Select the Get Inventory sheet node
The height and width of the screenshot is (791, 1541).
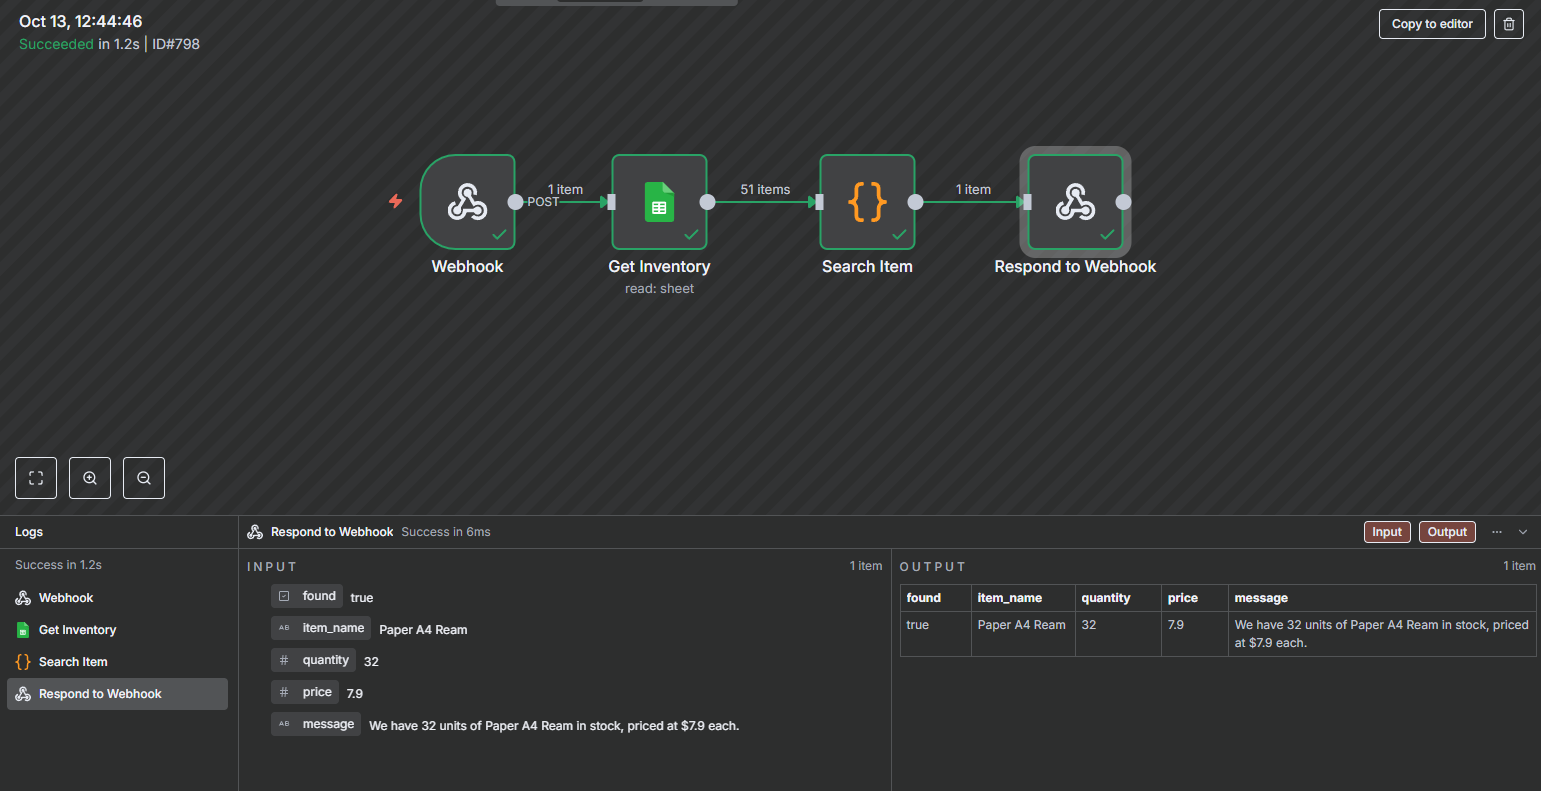pyautogui.click(x=659, y=202)
